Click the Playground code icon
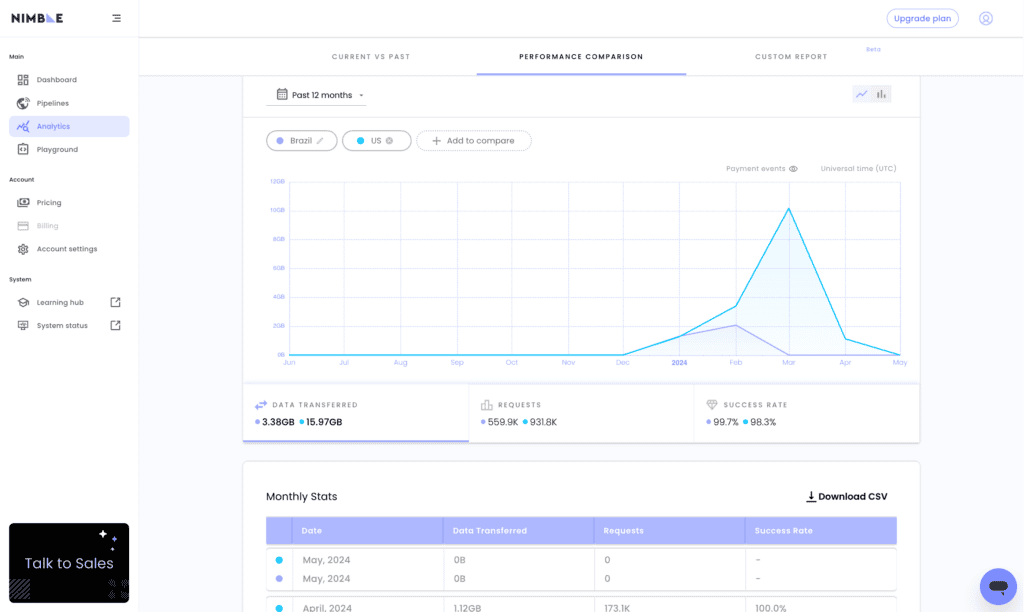 click(23, 150)
